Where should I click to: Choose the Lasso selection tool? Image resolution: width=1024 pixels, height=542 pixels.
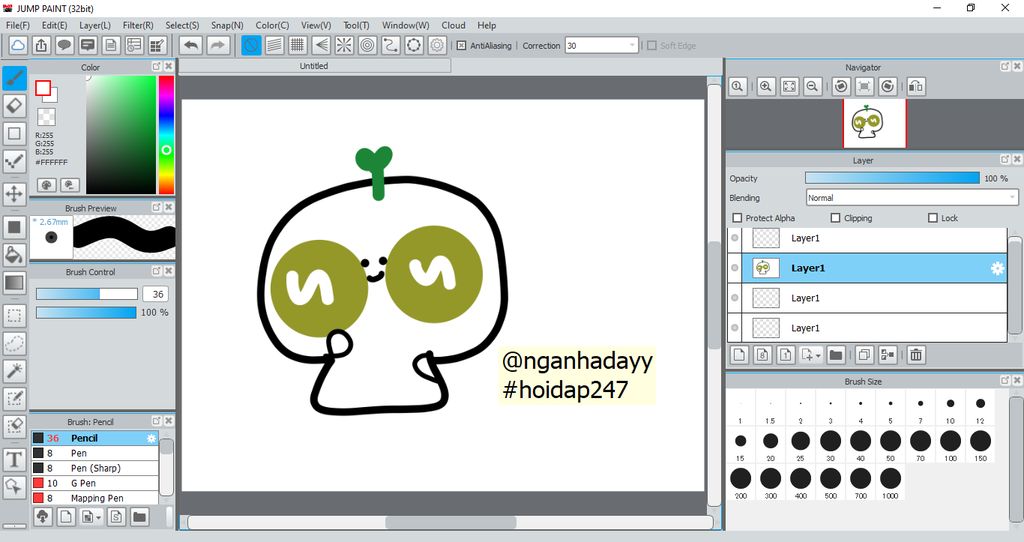(14, 343)
